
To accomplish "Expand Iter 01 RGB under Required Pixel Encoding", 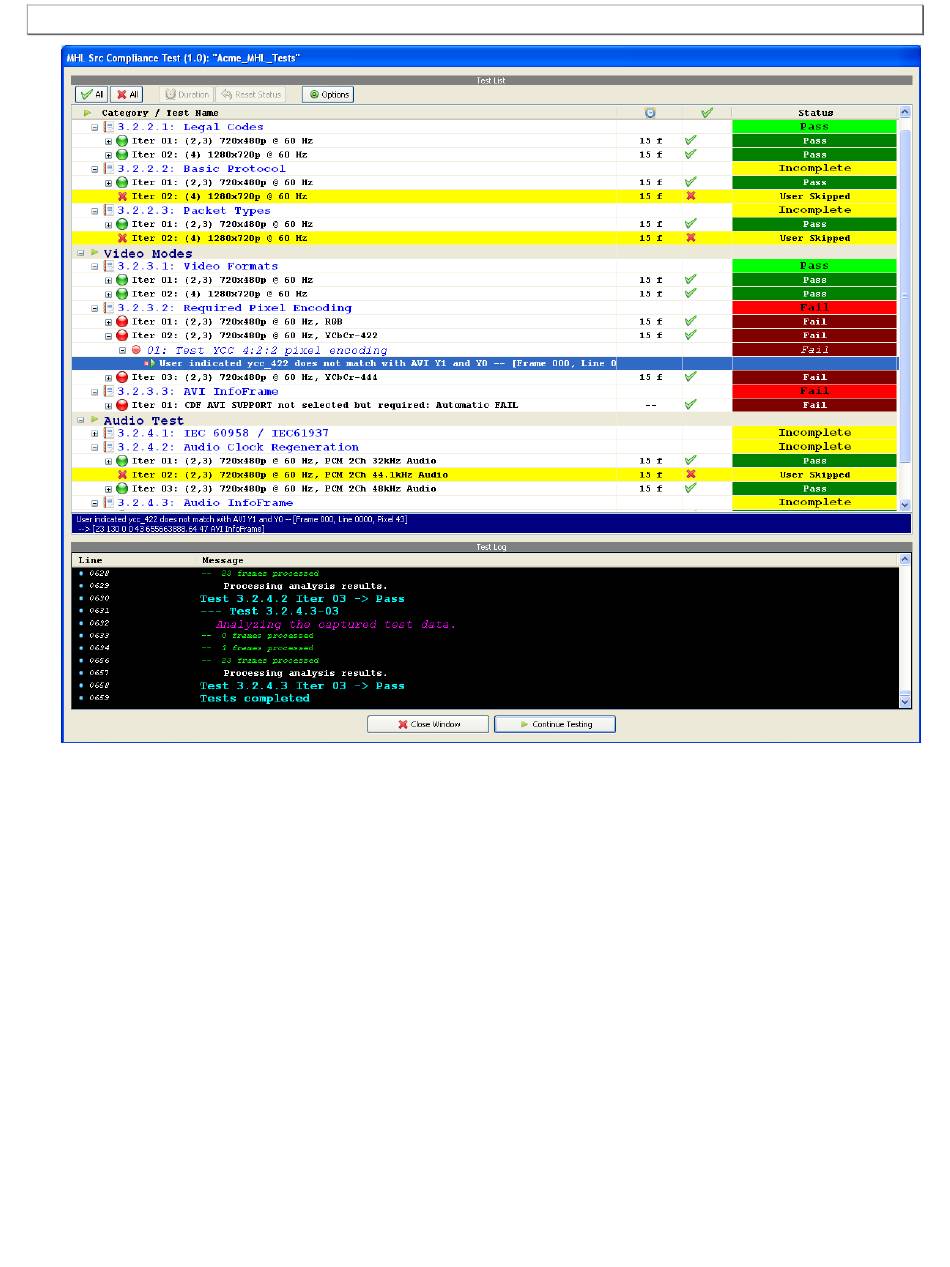I will (109, 322).
